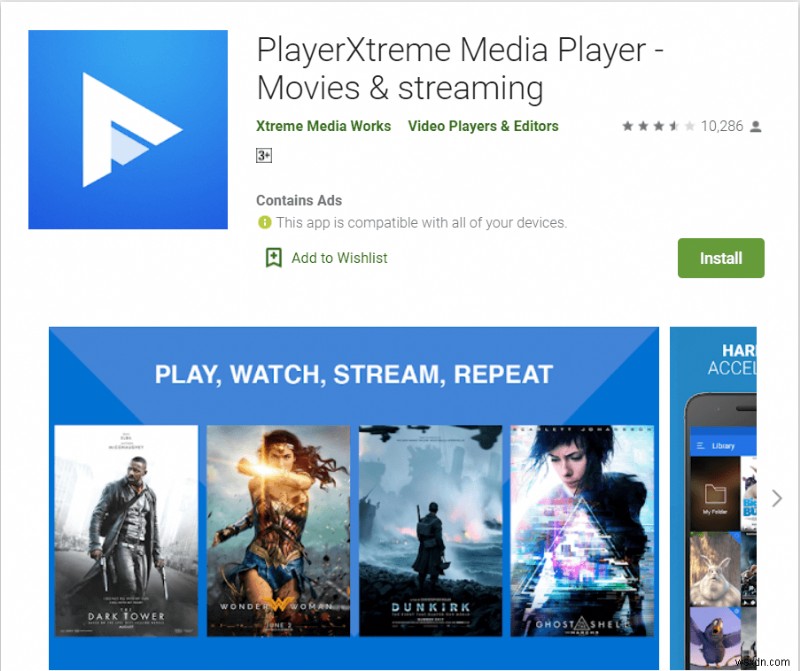
Task: Click the green Install button
Action: coord(721,258)
